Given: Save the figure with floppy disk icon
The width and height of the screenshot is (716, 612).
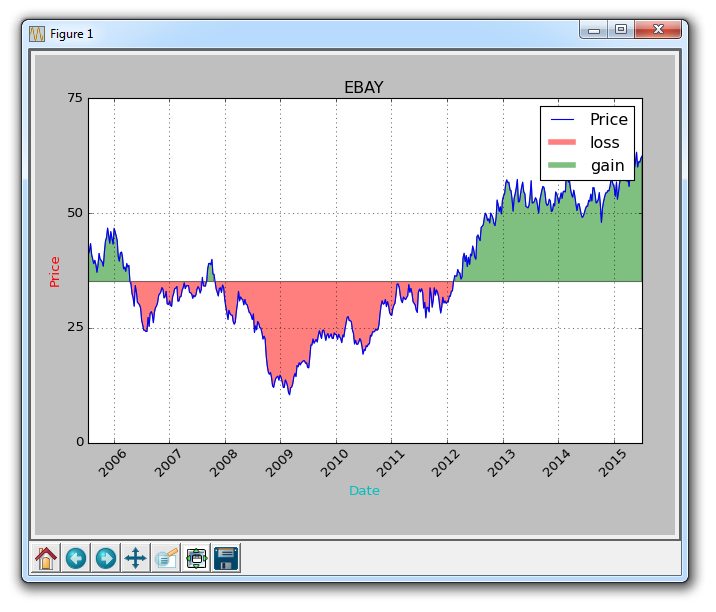Looking at the screenshot, I should [x=225, y=558].
